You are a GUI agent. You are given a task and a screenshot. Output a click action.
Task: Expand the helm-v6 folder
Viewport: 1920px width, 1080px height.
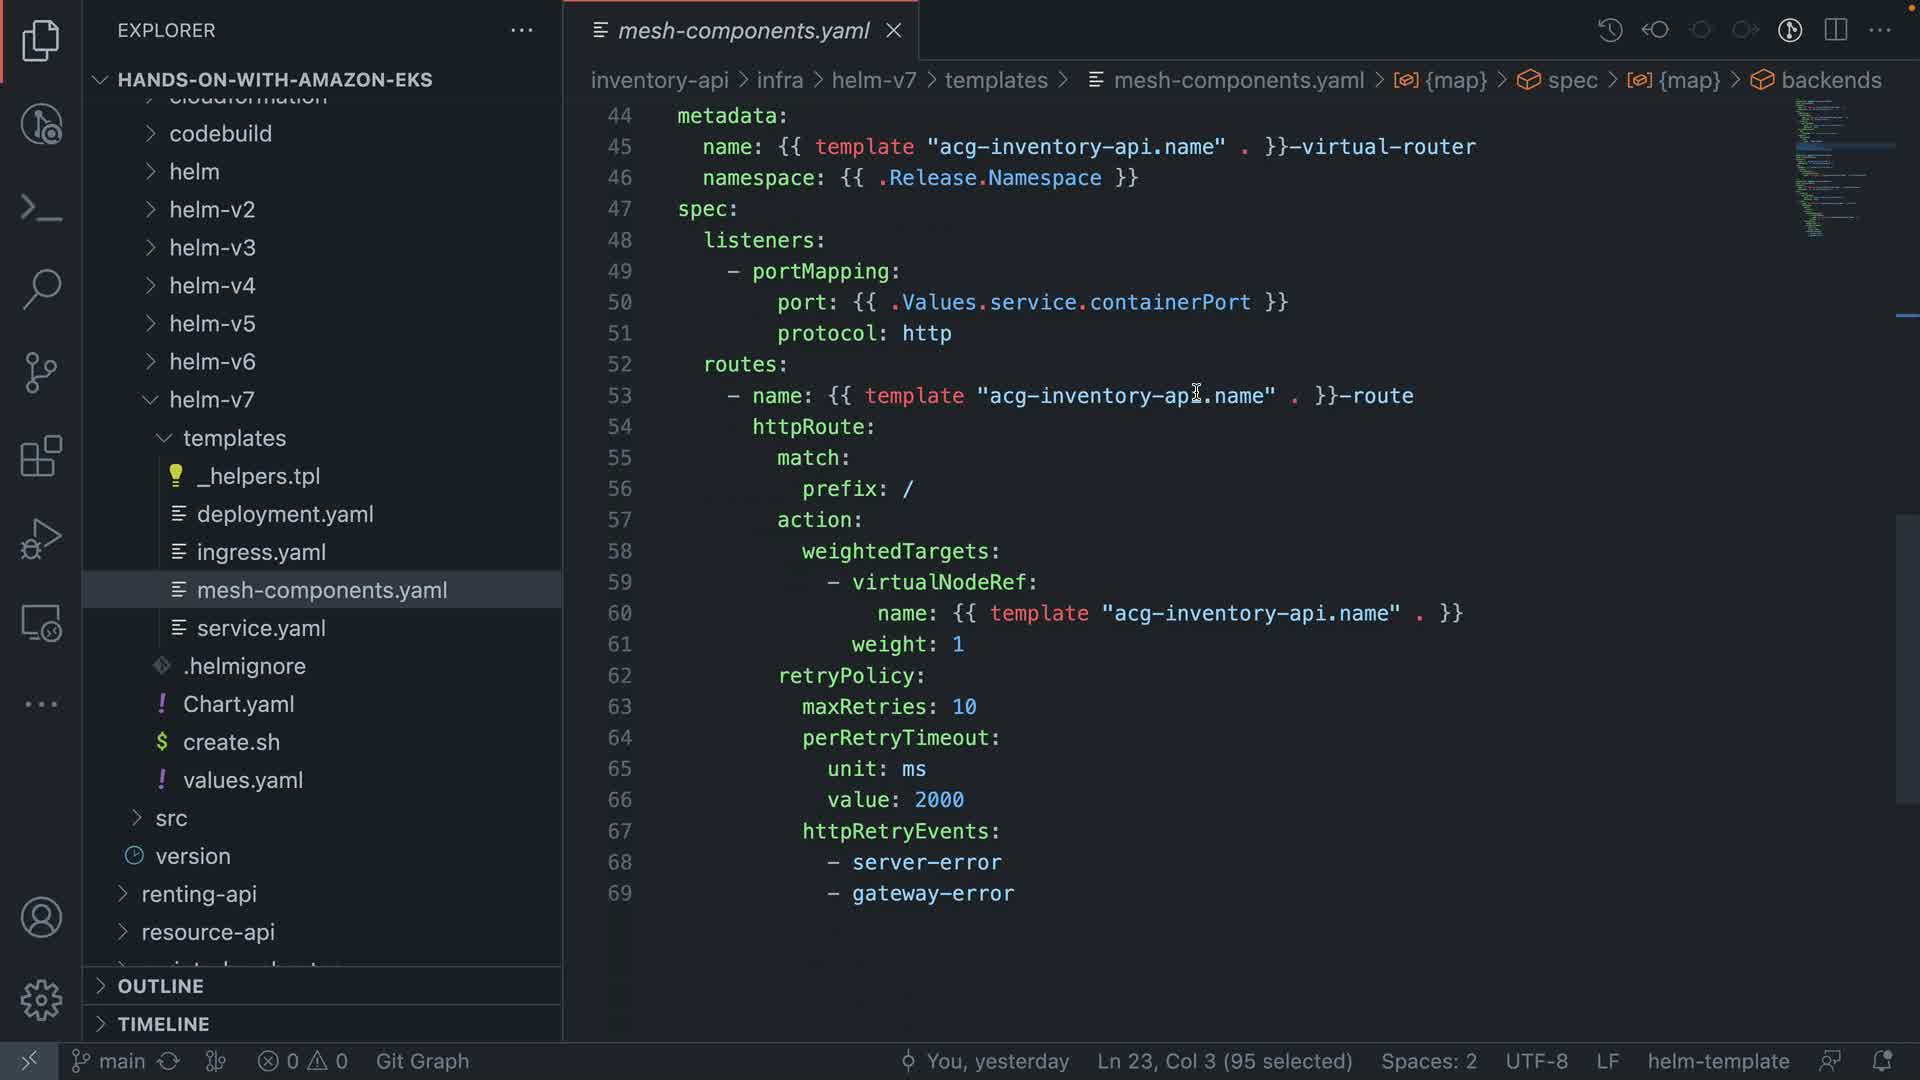(212, 362)
